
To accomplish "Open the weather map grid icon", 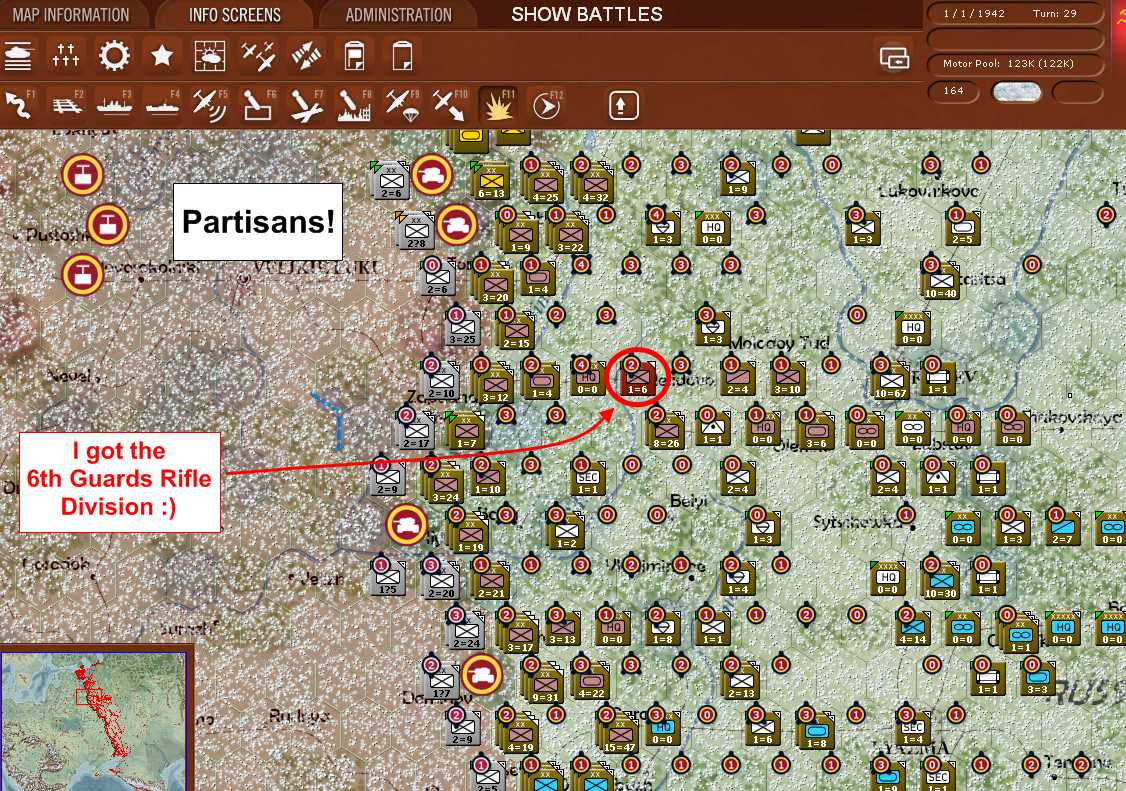I will tap(210, 56).
